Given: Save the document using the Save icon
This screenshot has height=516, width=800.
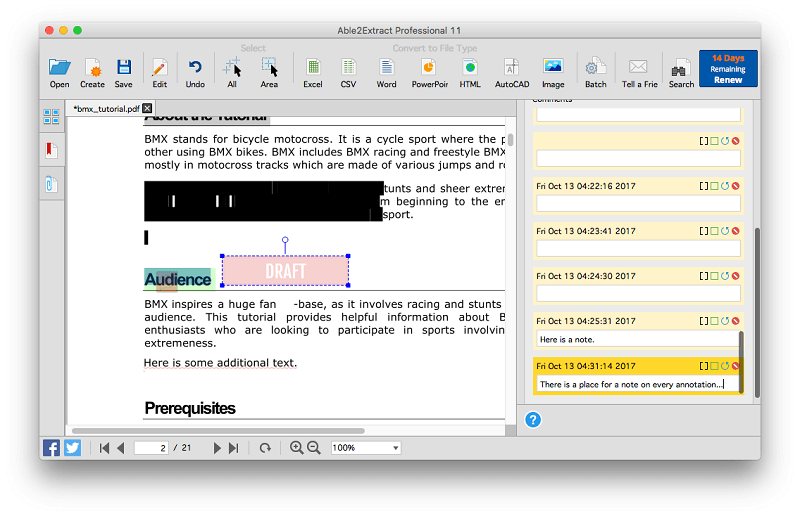Looking at the screenshot, I should (x=123, y=72).
